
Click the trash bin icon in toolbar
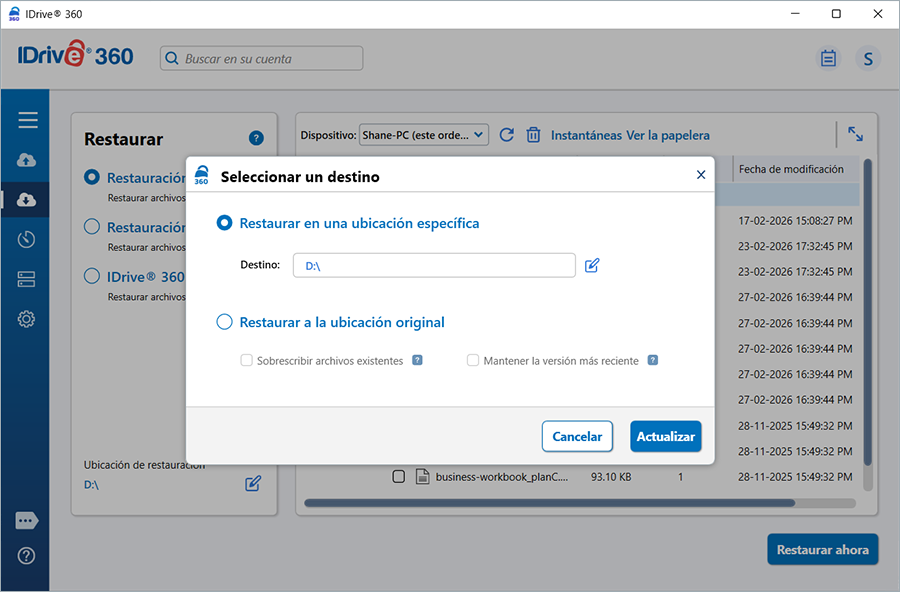[533, 135]
